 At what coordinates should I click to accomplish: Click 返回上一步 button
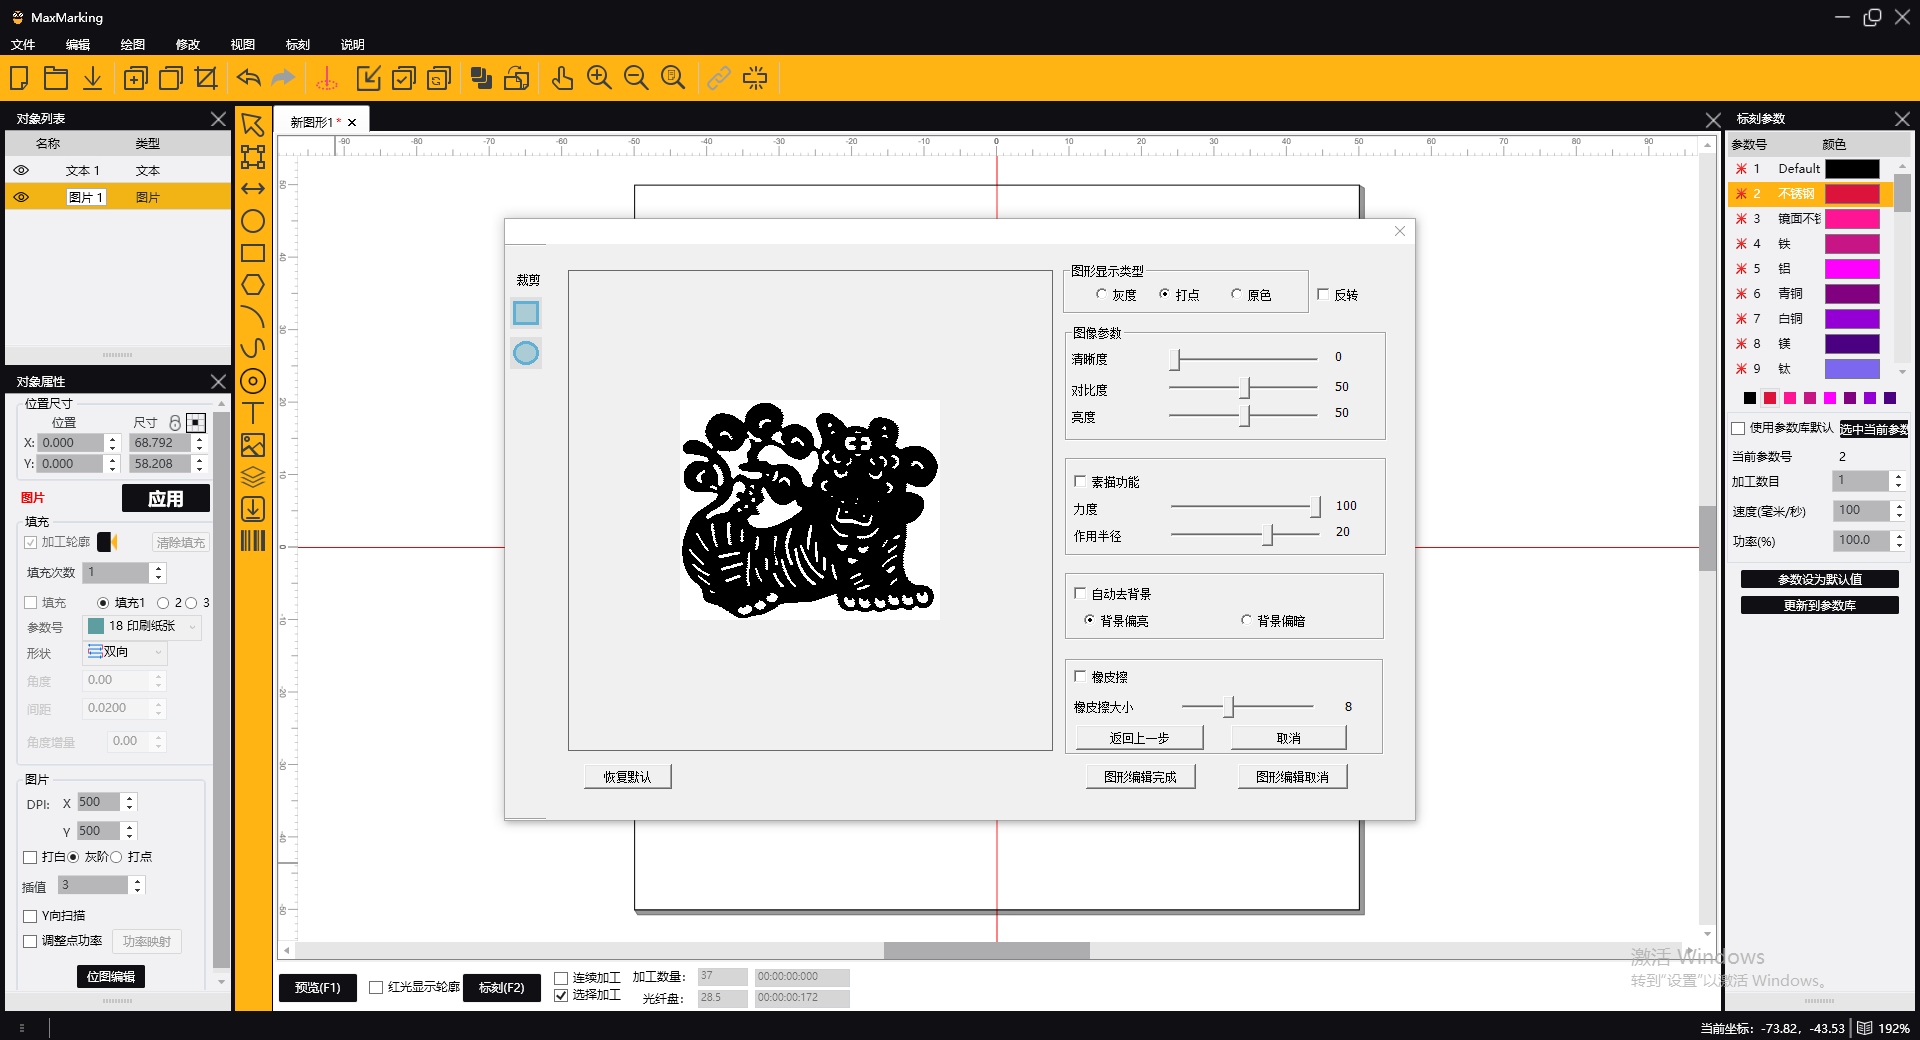click(x=1139, y=738)
